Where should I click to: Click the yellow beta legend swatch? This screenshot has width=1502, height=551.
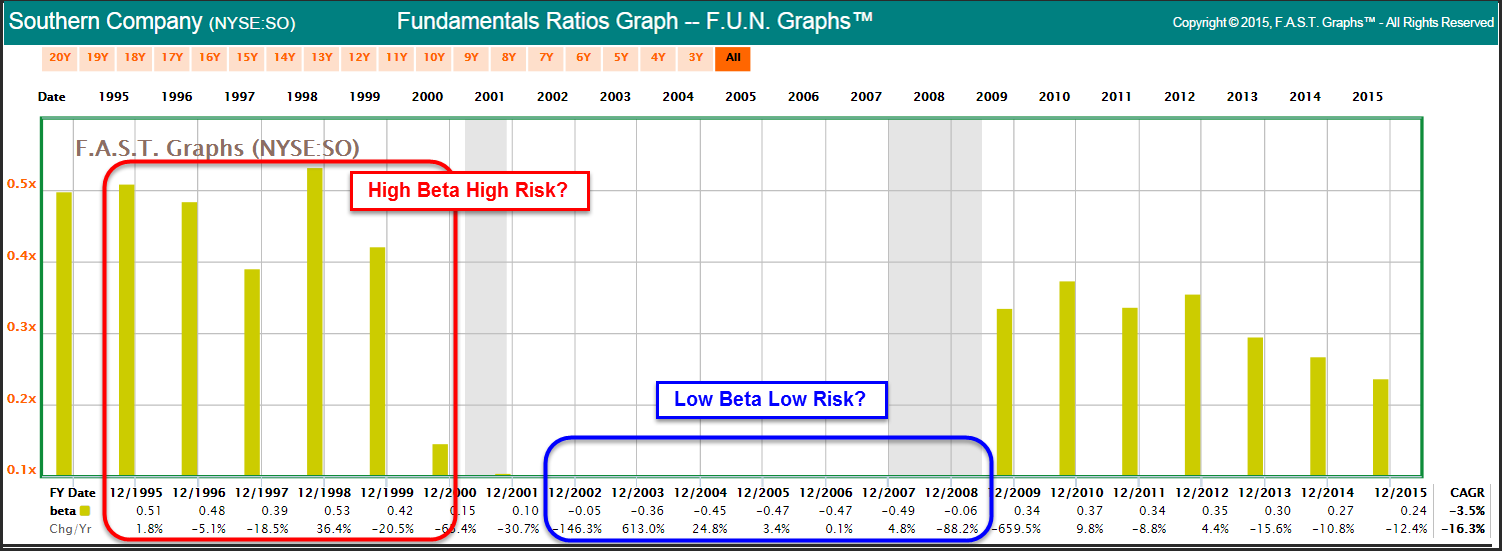84,512
